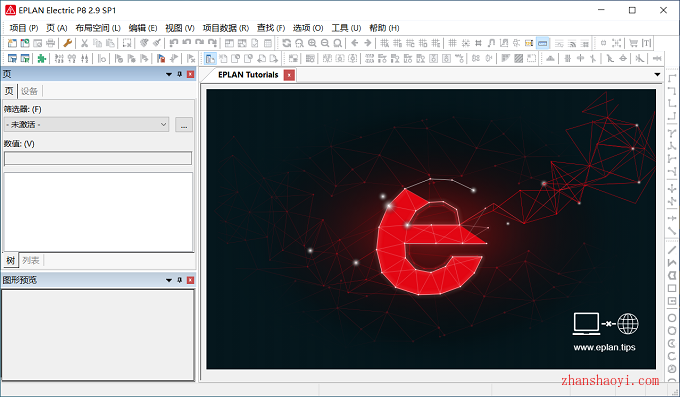Image resolution: width=680 pixels, height=397 pixels.
Task: Expand the 页 panel dropdown arrow
Action: click(169, 74)
